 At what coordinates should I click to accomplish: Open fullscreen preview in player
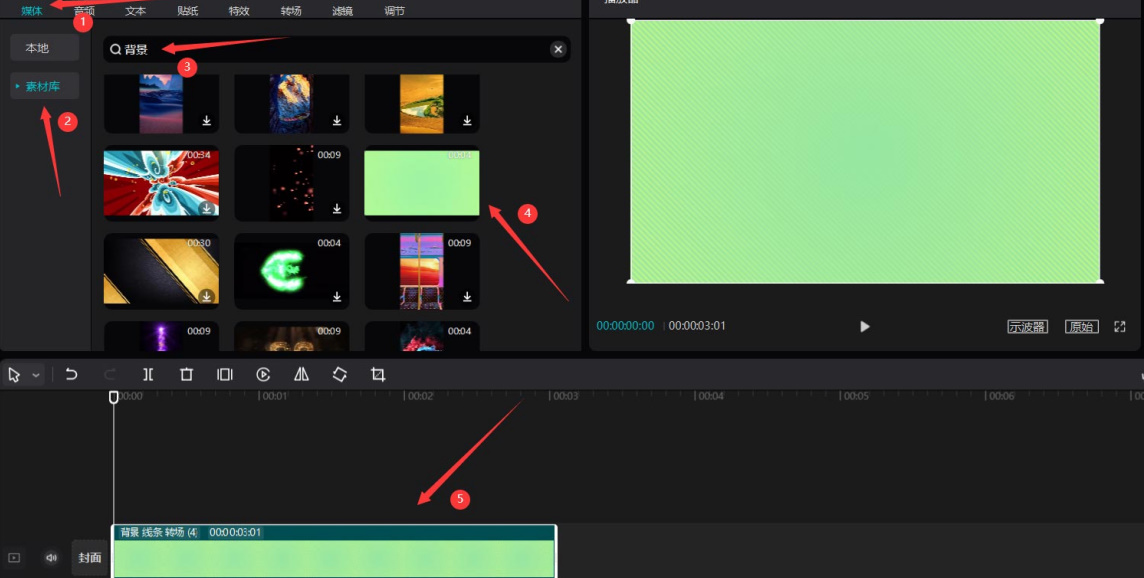pos(1120,327)
